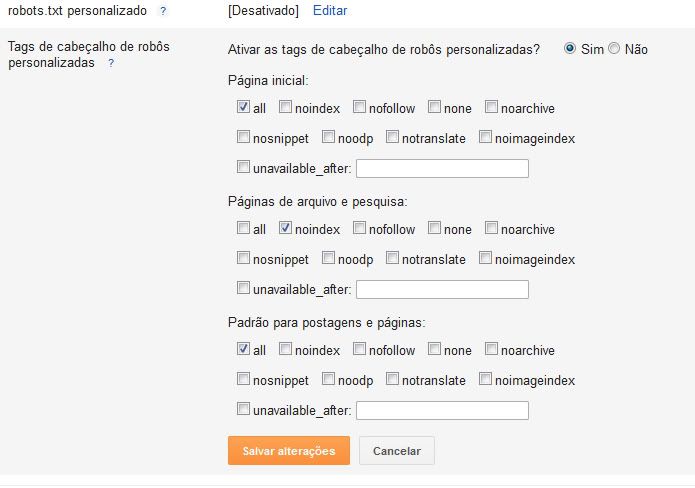Check nofollow for Páginas de arquivo e pesquisa
695x488 pixels.
coord(360,228)
